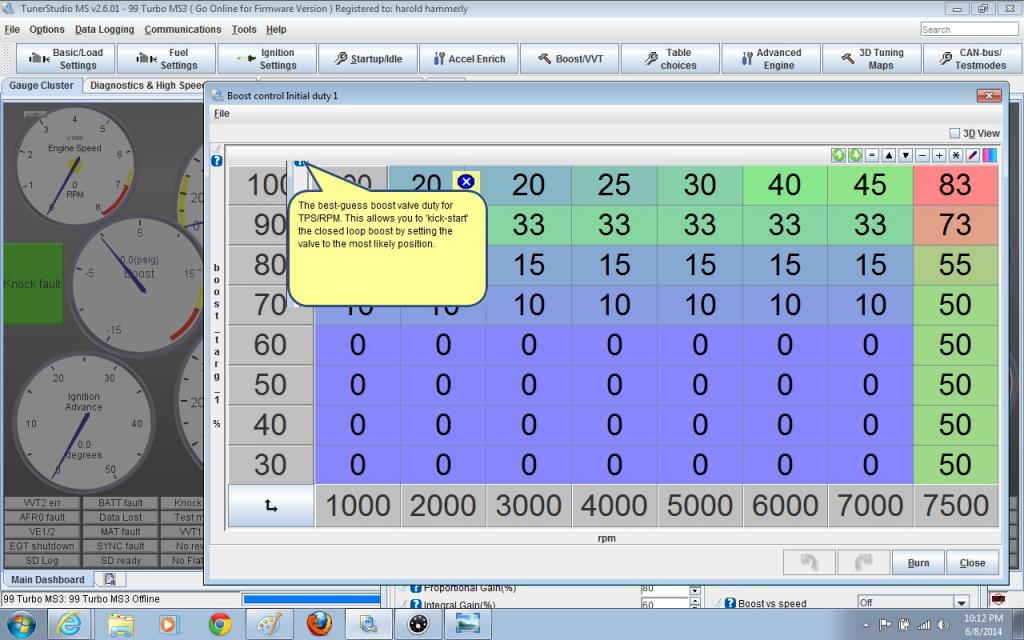Click the green up-arrow icon above the table
Screen dimensions: 1024x640
click(839, 155)
